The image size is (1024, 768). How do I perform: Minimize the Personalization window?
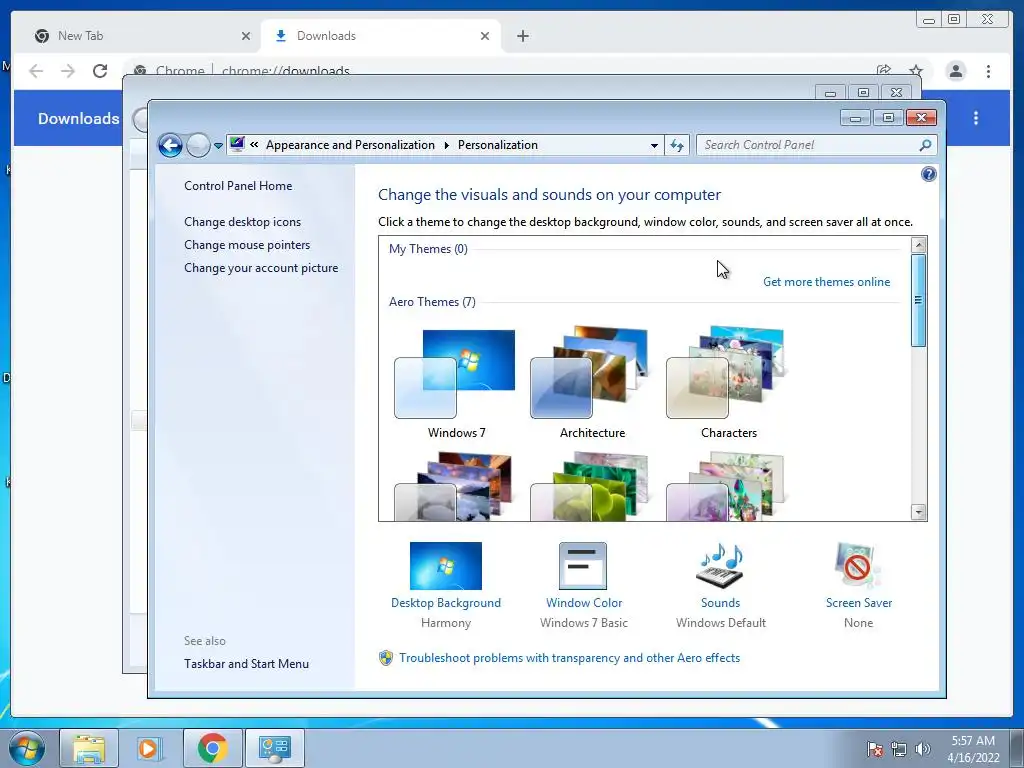[855, 118]
